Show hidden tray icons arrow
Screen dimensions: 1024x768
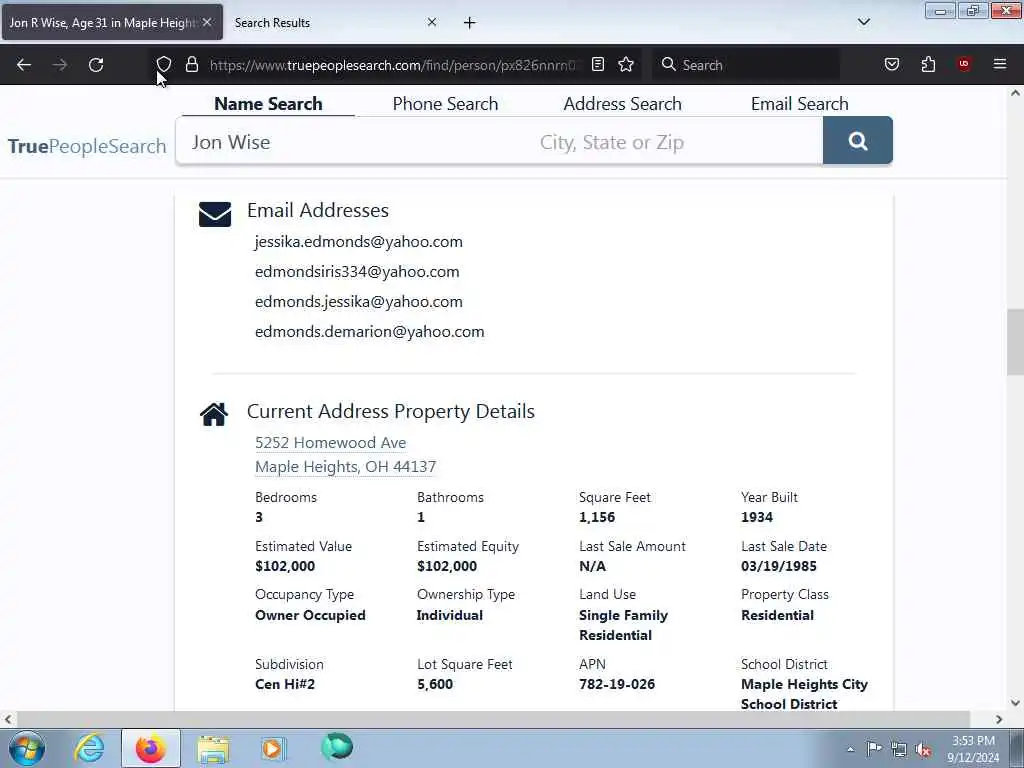coord(850,750)
